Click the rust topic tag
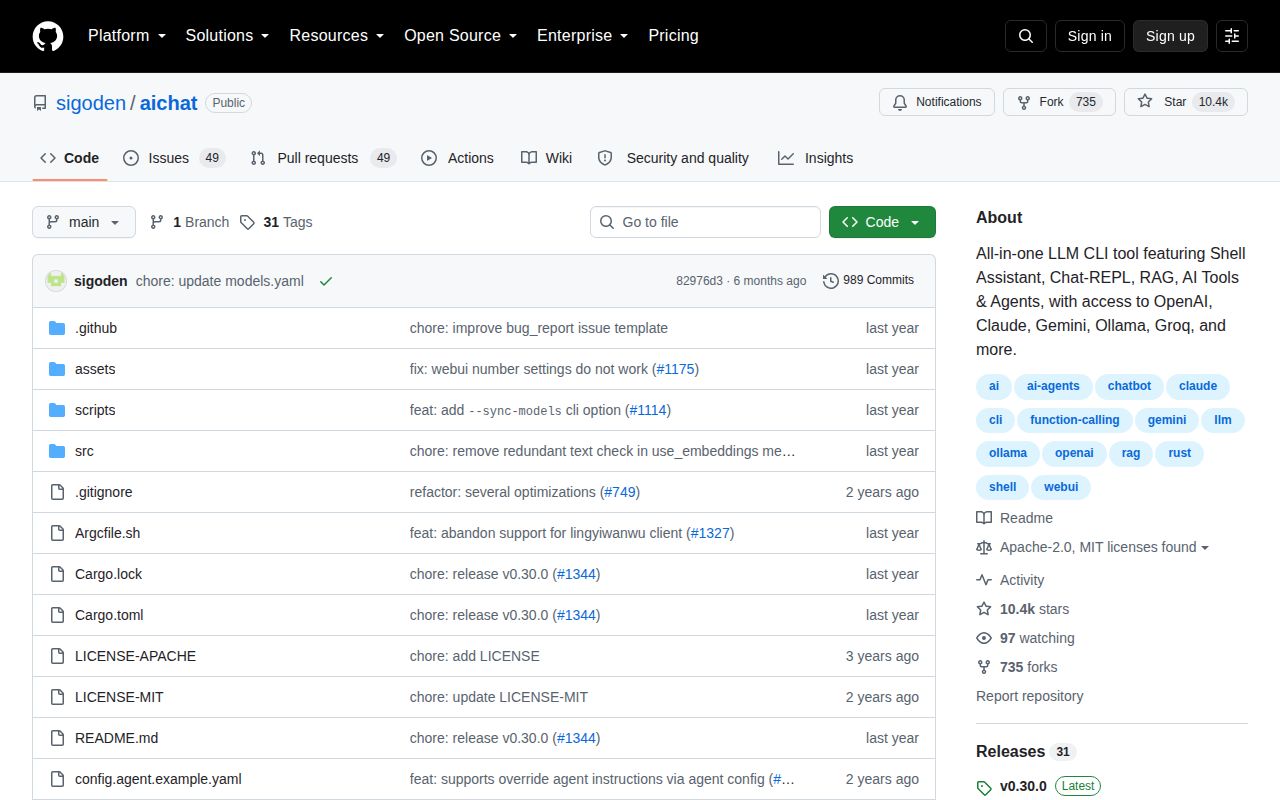The image size is (1280, 800). (x=1180, y=453)
